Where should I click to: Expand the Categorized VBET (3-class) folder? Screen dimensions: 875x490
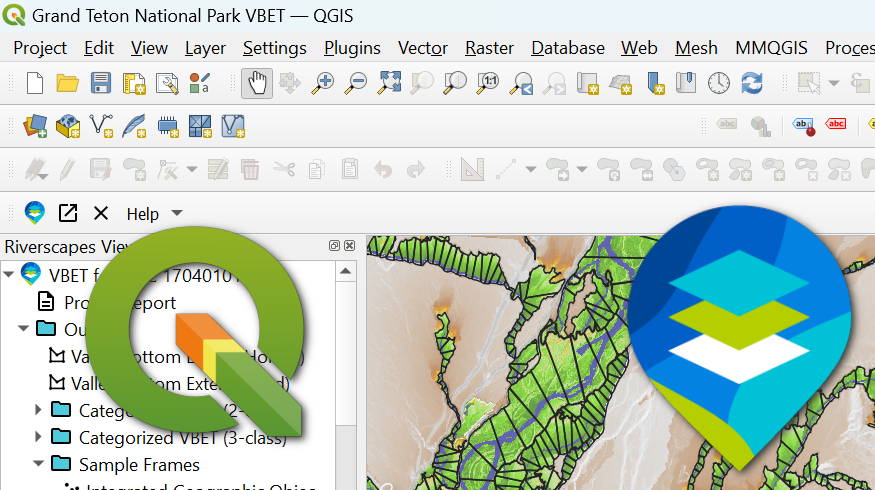point(38,436)
